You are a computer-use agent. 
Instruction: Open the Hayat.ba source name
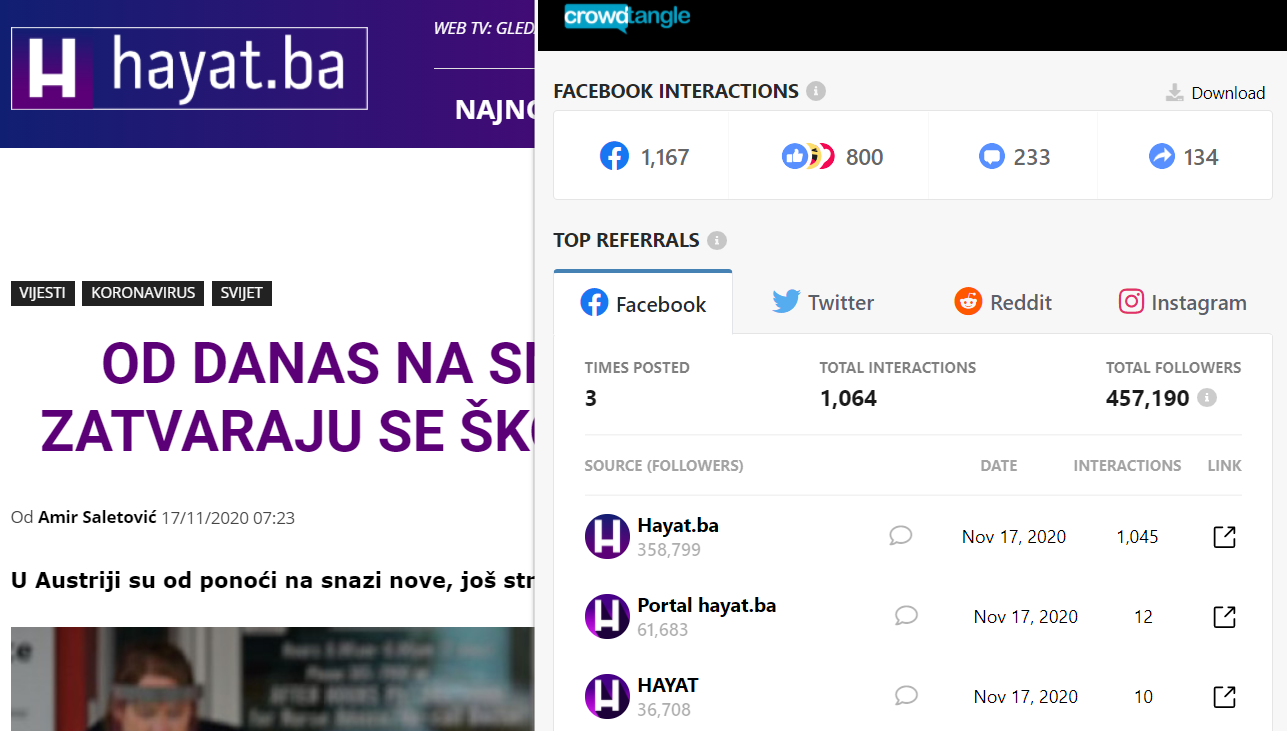tap(678, 525)
